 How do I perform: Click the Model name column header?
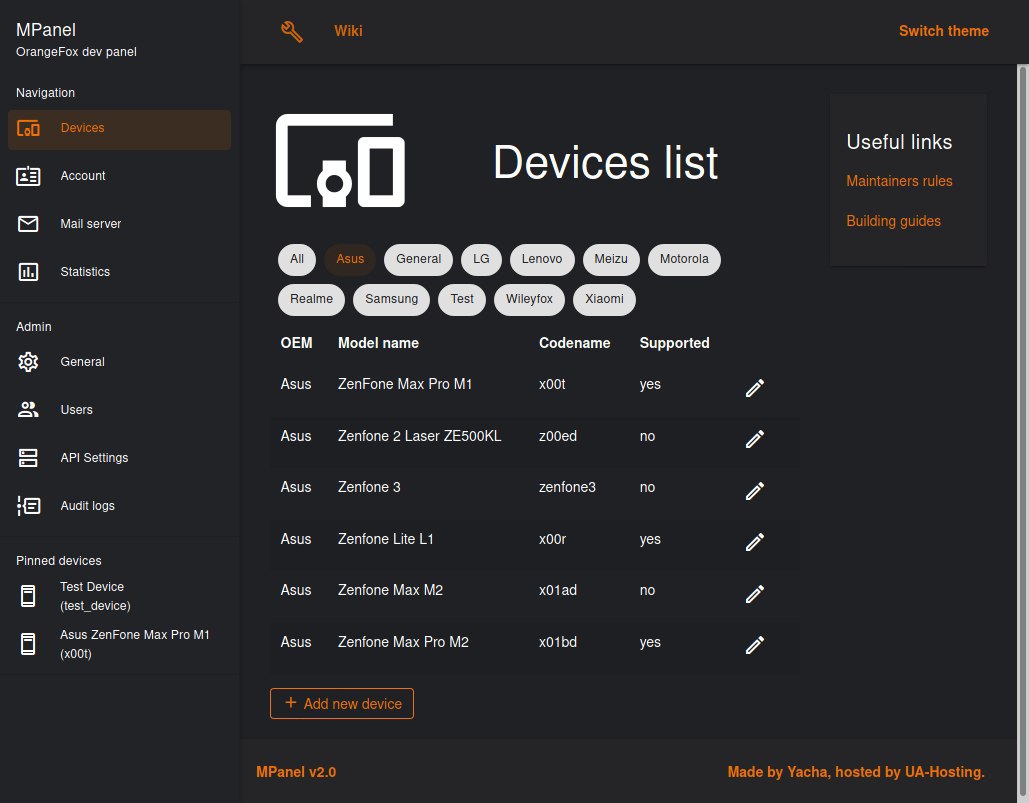click(378, 343)
